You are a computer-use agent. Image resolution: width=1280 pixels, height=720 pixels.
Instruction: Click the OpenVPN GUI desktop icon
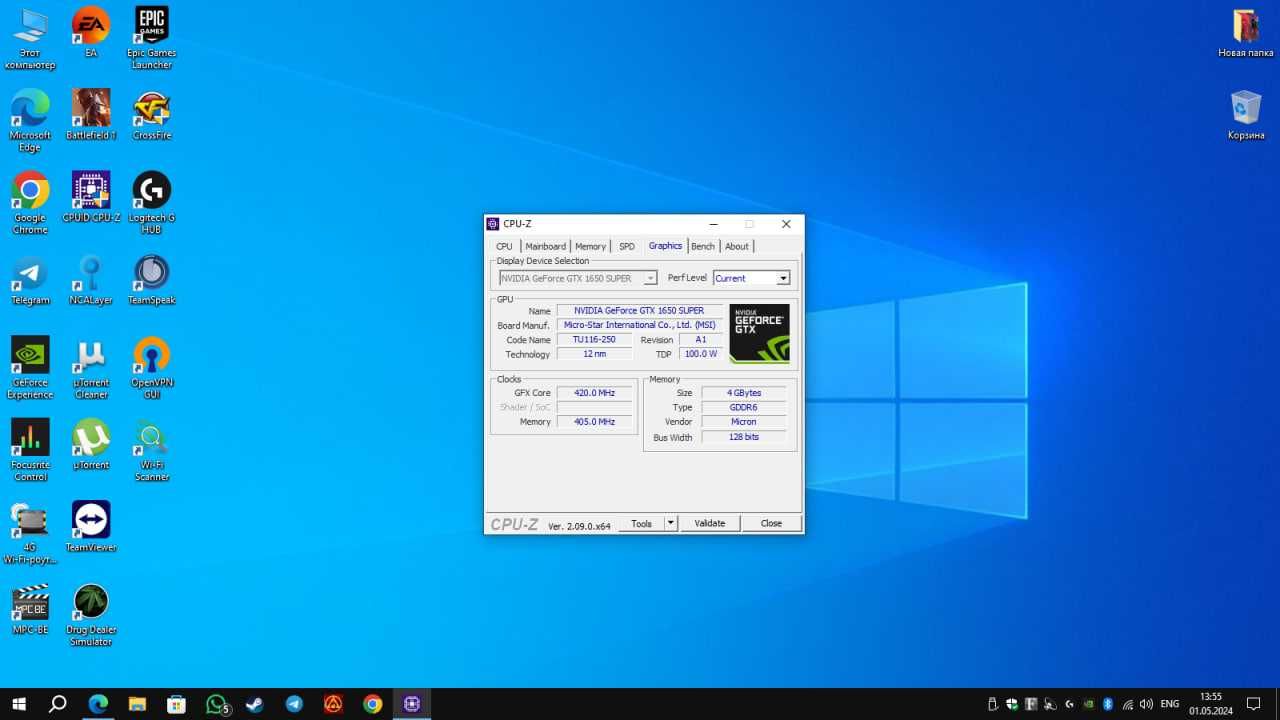pos(151,367)
